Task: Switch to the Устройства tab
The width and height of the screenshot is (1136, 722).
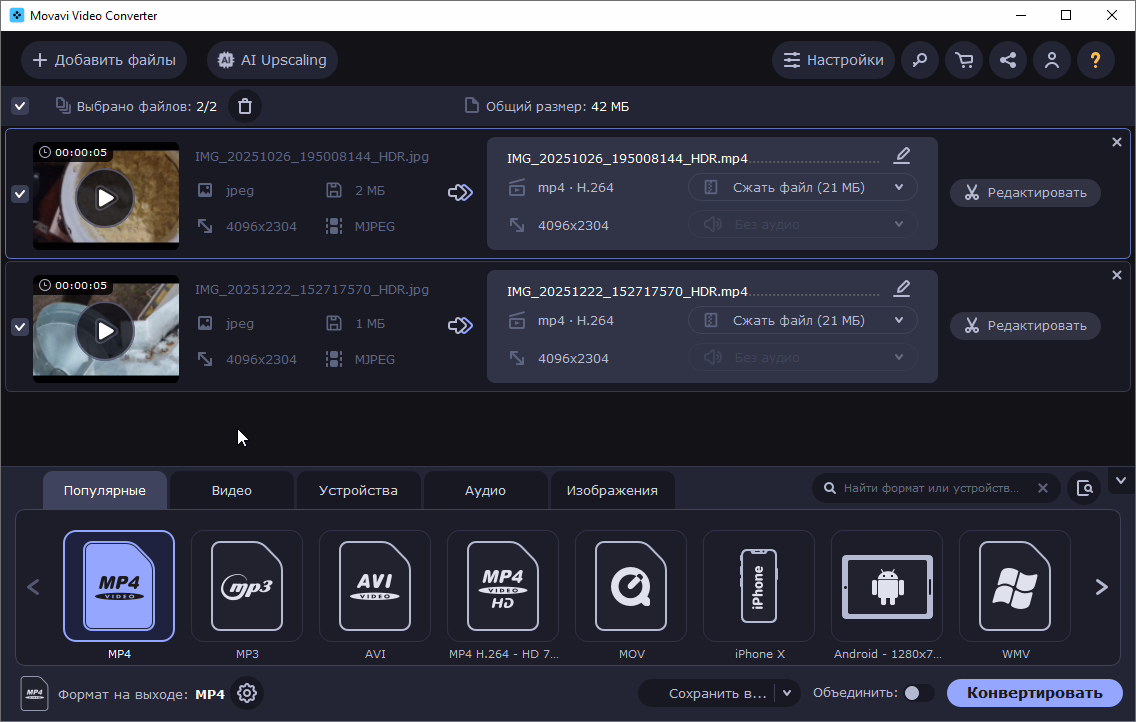Action: (358, 490)
